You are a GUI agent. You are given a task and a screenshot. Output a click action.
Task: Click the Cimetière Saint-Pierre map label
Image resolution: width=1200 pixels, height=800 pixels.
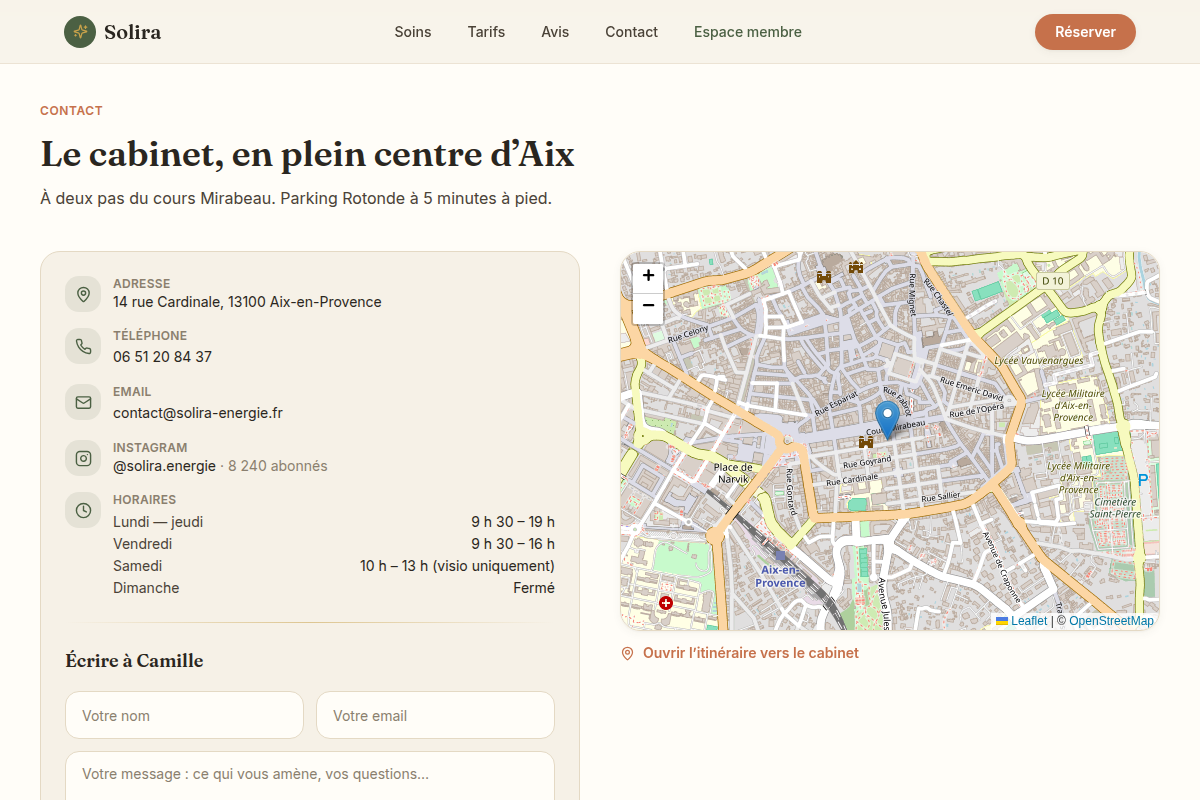pos(1115,508)
